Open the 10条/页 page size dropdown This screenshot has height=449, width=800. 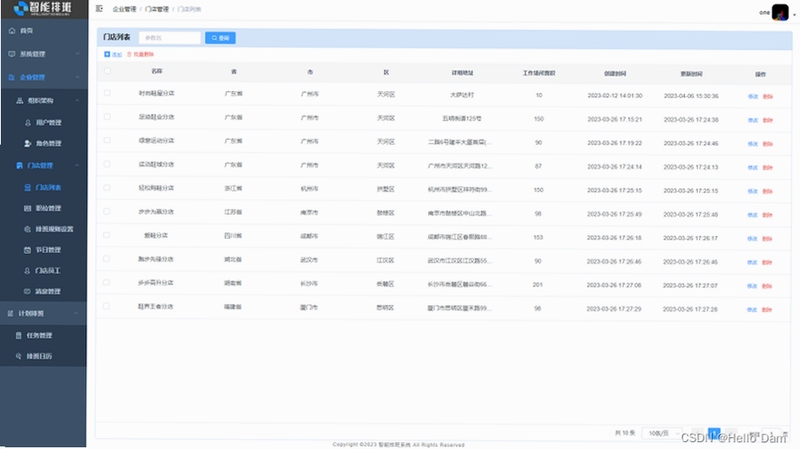tap(662, 433)
